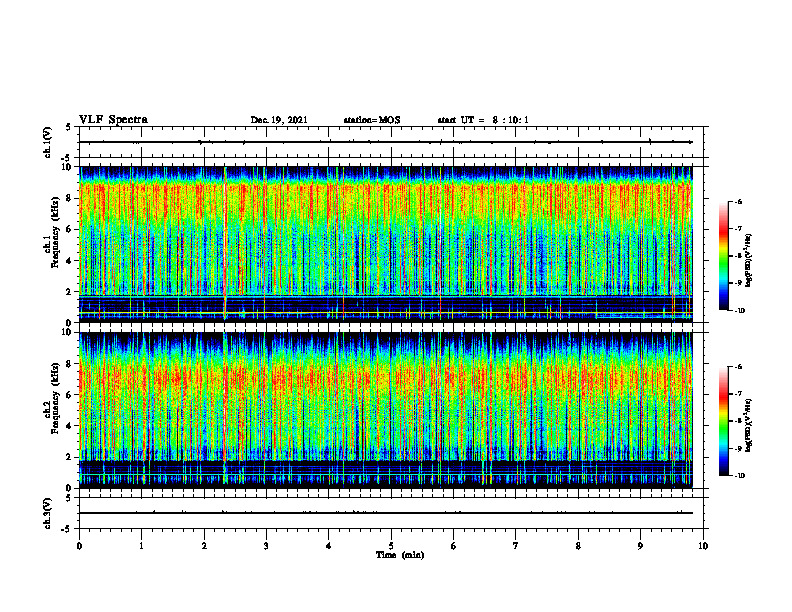The width and height of the screenshot is (792, 612).
Task: Click the ch.1 "Frequency (kHz)" axis label
Action: click(x=55, y=232)
